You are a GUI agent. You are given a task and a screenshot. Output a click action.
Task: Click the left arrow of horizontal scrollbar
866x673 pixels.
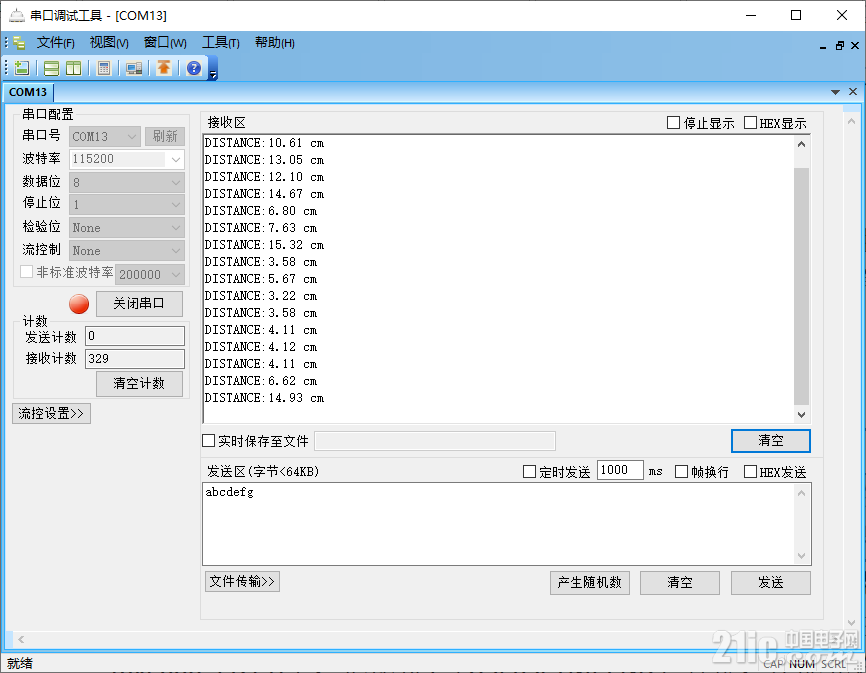[x=21, y=639]
